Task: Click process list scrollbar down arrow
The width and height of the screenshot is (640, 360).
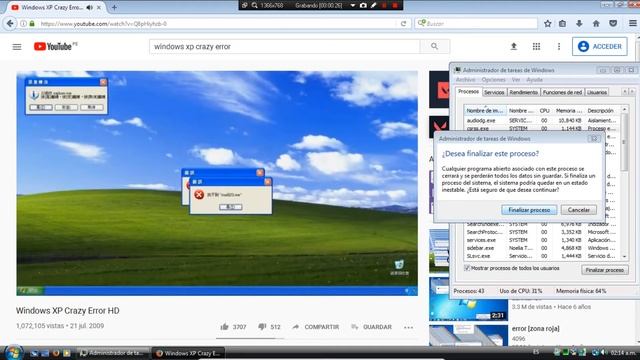Action: tap(624, 256)
